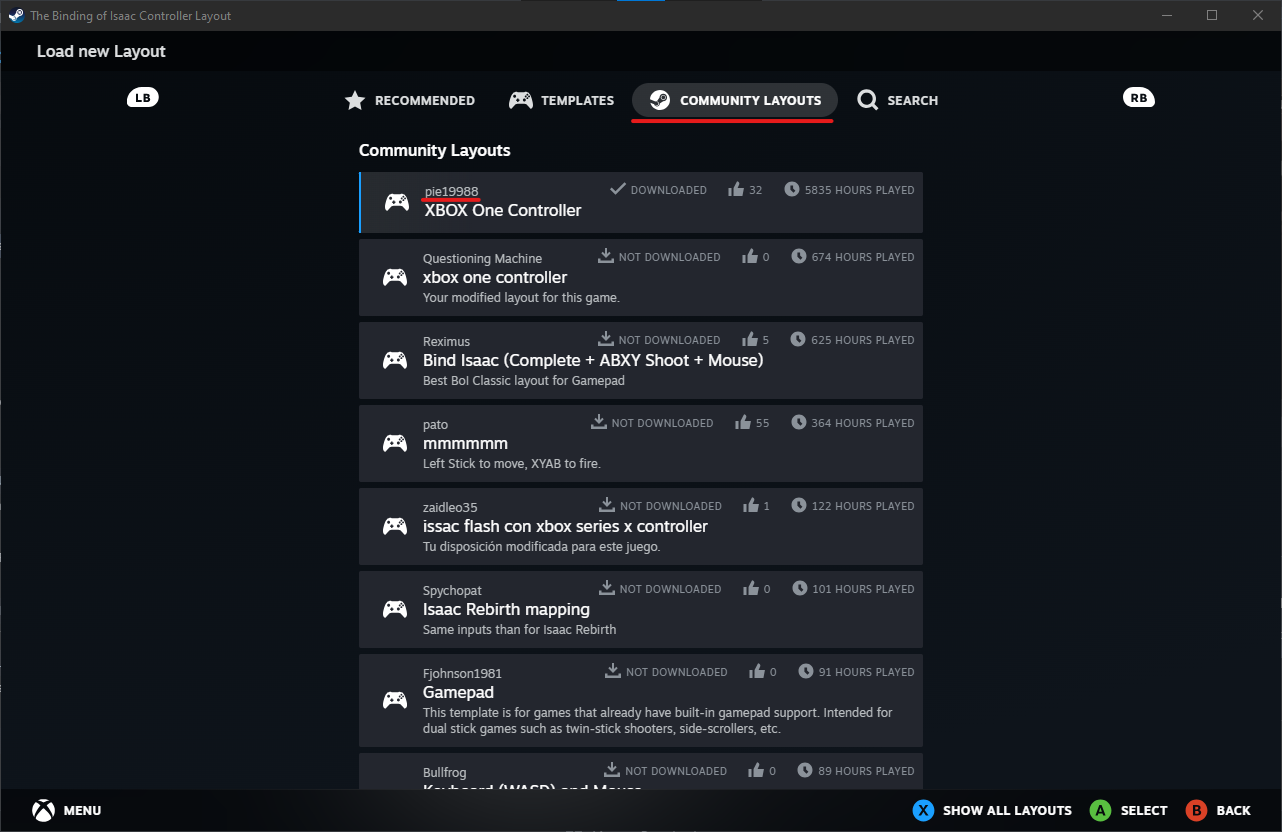Minimize the Controller Layout window
This screenshot has width=1282, height=832.
tap(1166, 15)
